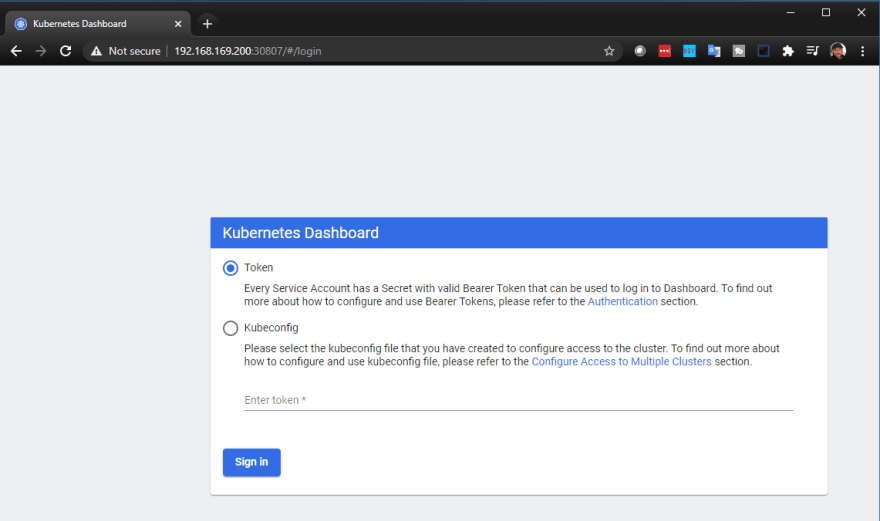Open the Chrome profile avatar
This screenshot has height=521, width=880.
coord(838,51)
